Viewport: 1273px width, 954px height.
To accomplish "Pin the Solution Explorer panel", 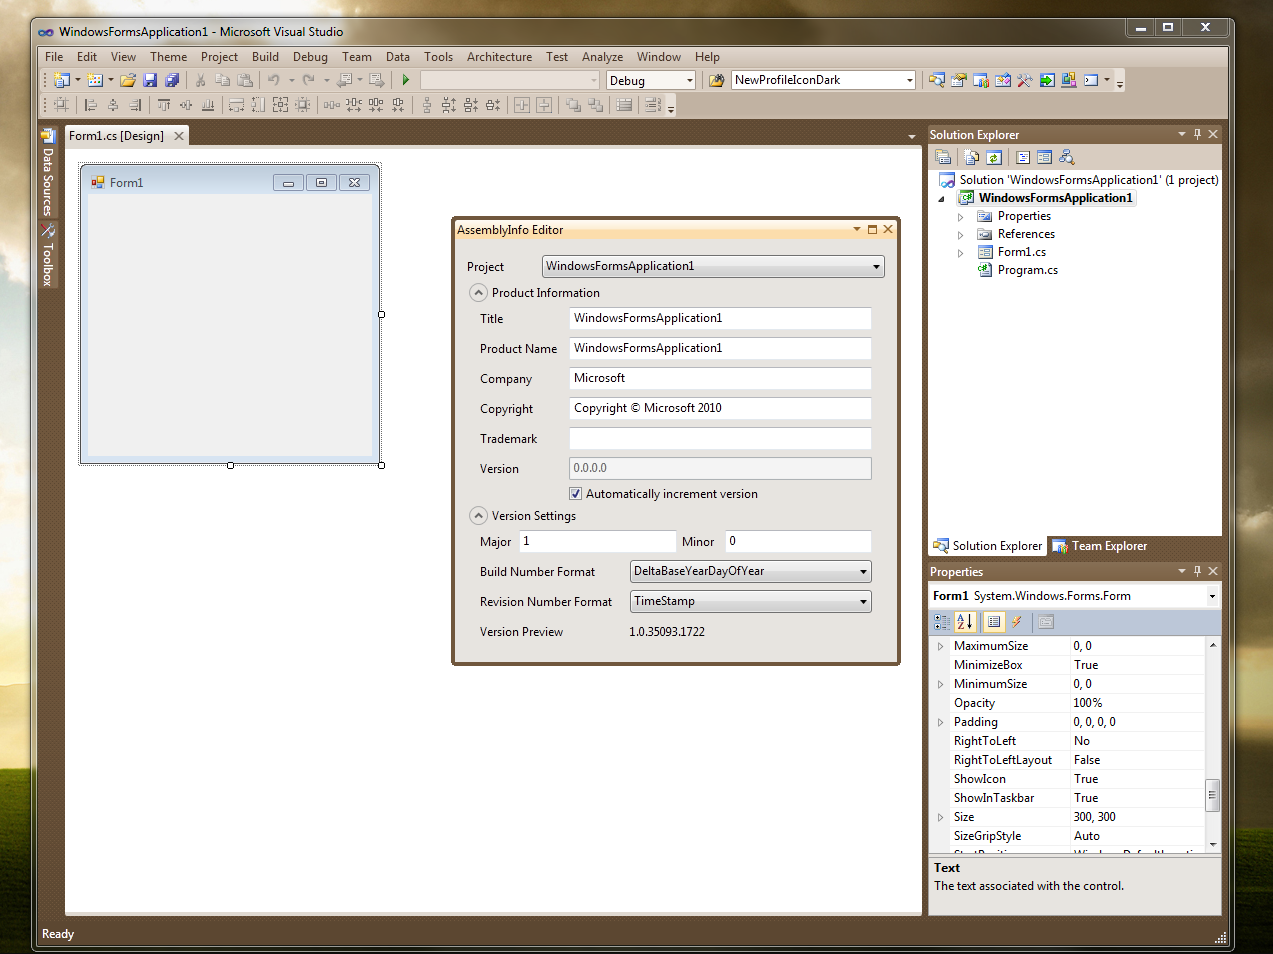I will coord(1197,134).
